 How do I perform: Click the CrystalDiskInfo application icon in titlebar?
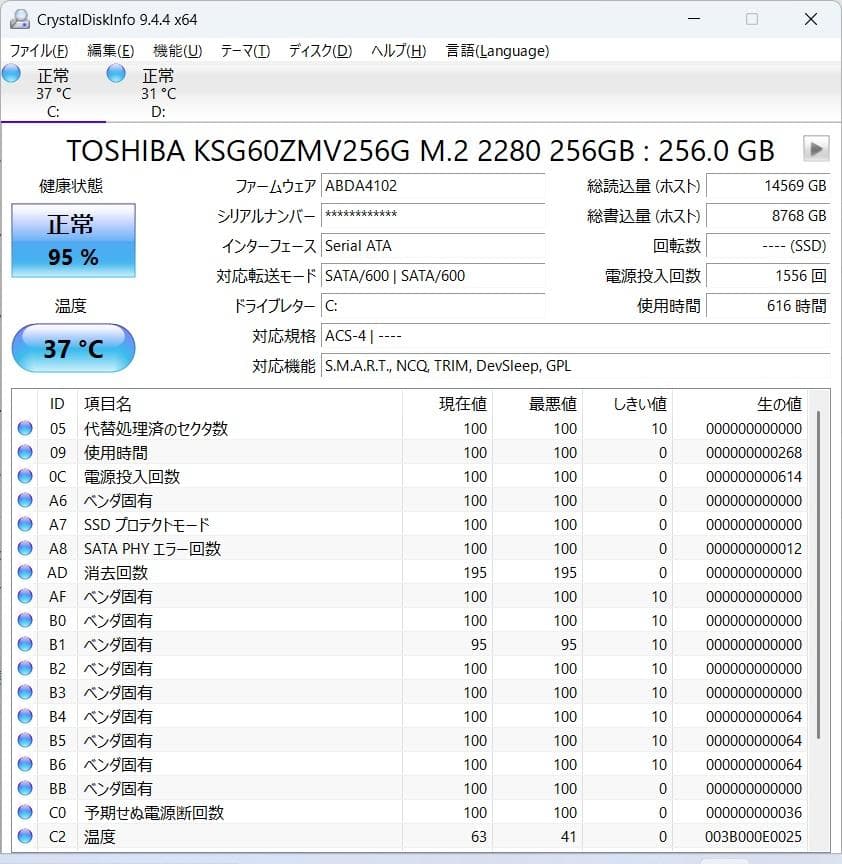click(22, 19)
